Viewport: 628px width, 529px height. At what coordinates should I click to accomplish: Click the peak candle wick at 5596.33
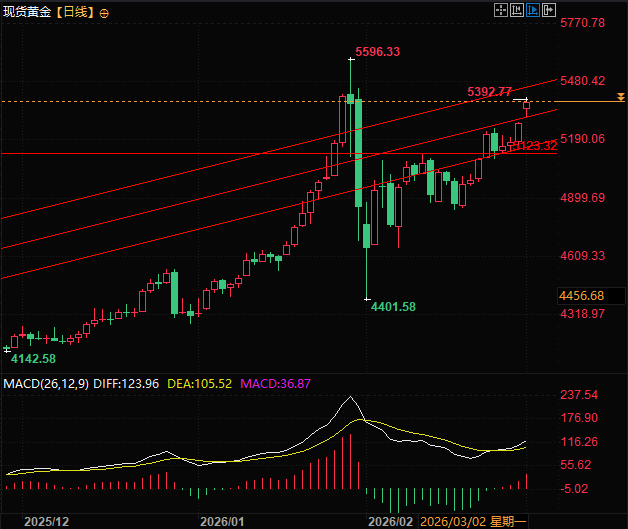tap(350, 77)
